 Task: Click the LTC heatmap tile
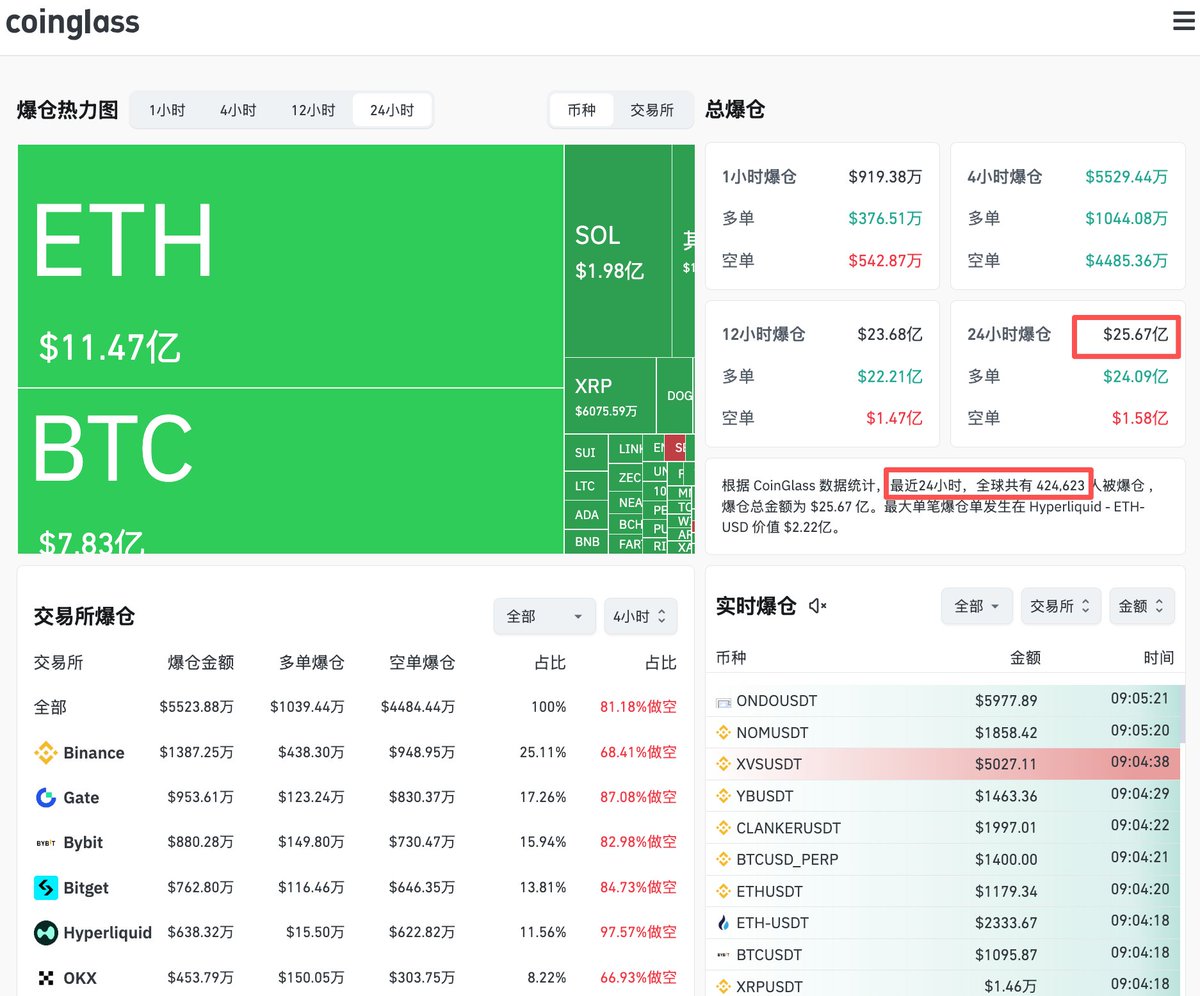click(x=586, y=486)
